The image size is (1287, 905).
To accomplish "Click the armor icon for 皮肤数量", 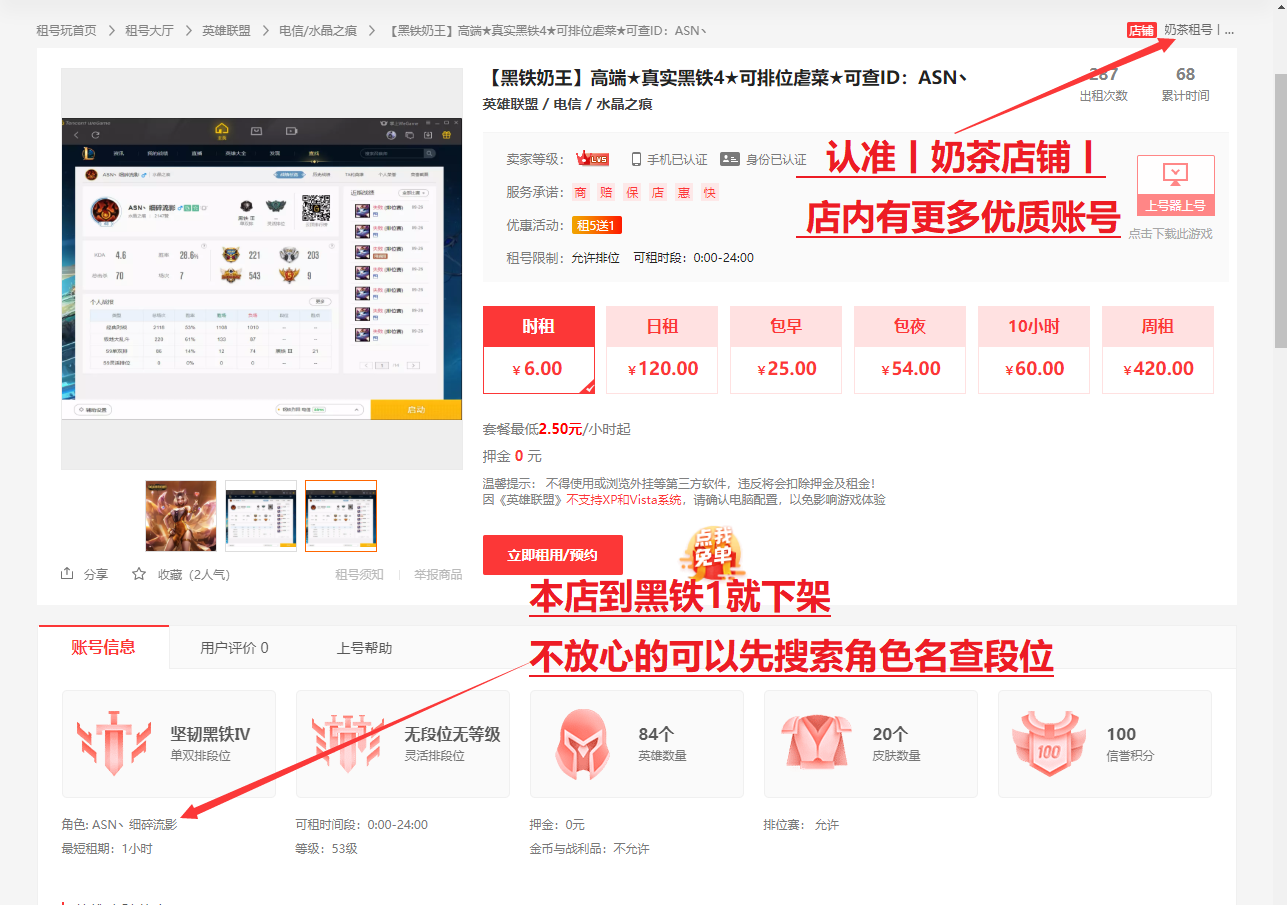I will click(x=817, y=743).
